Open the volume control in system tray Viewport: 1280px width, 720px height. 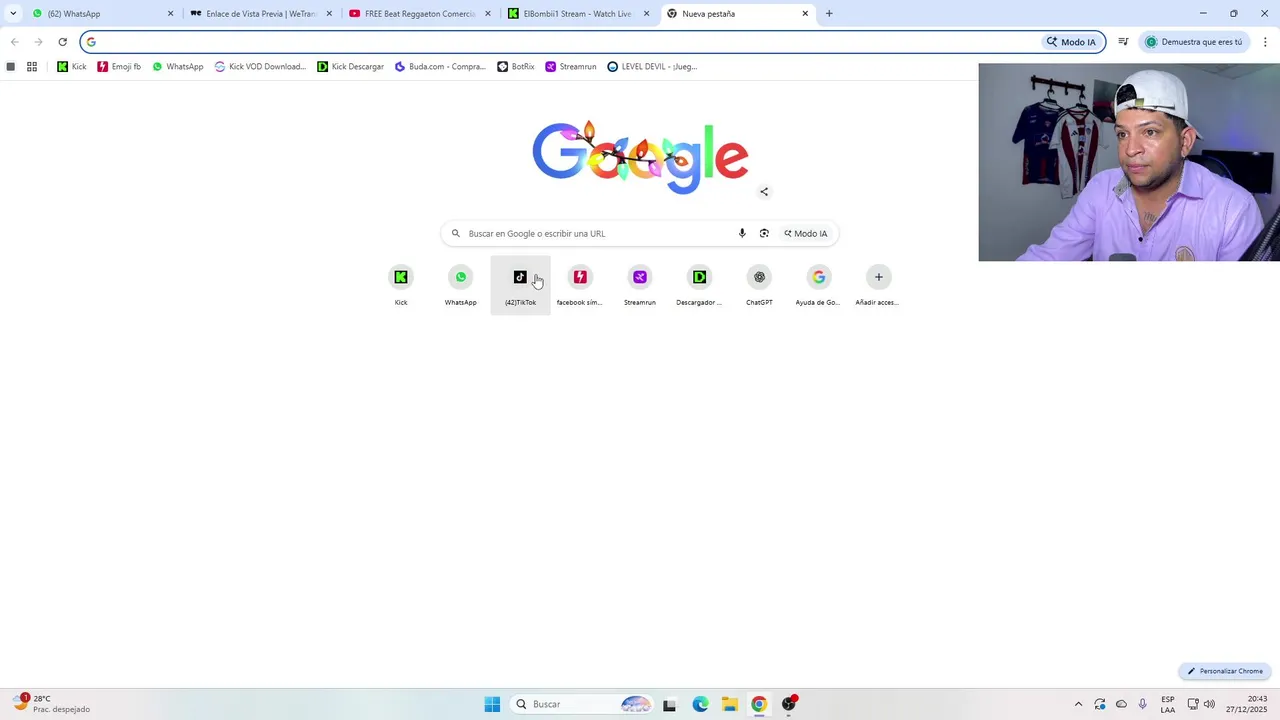pos(1210,704)
